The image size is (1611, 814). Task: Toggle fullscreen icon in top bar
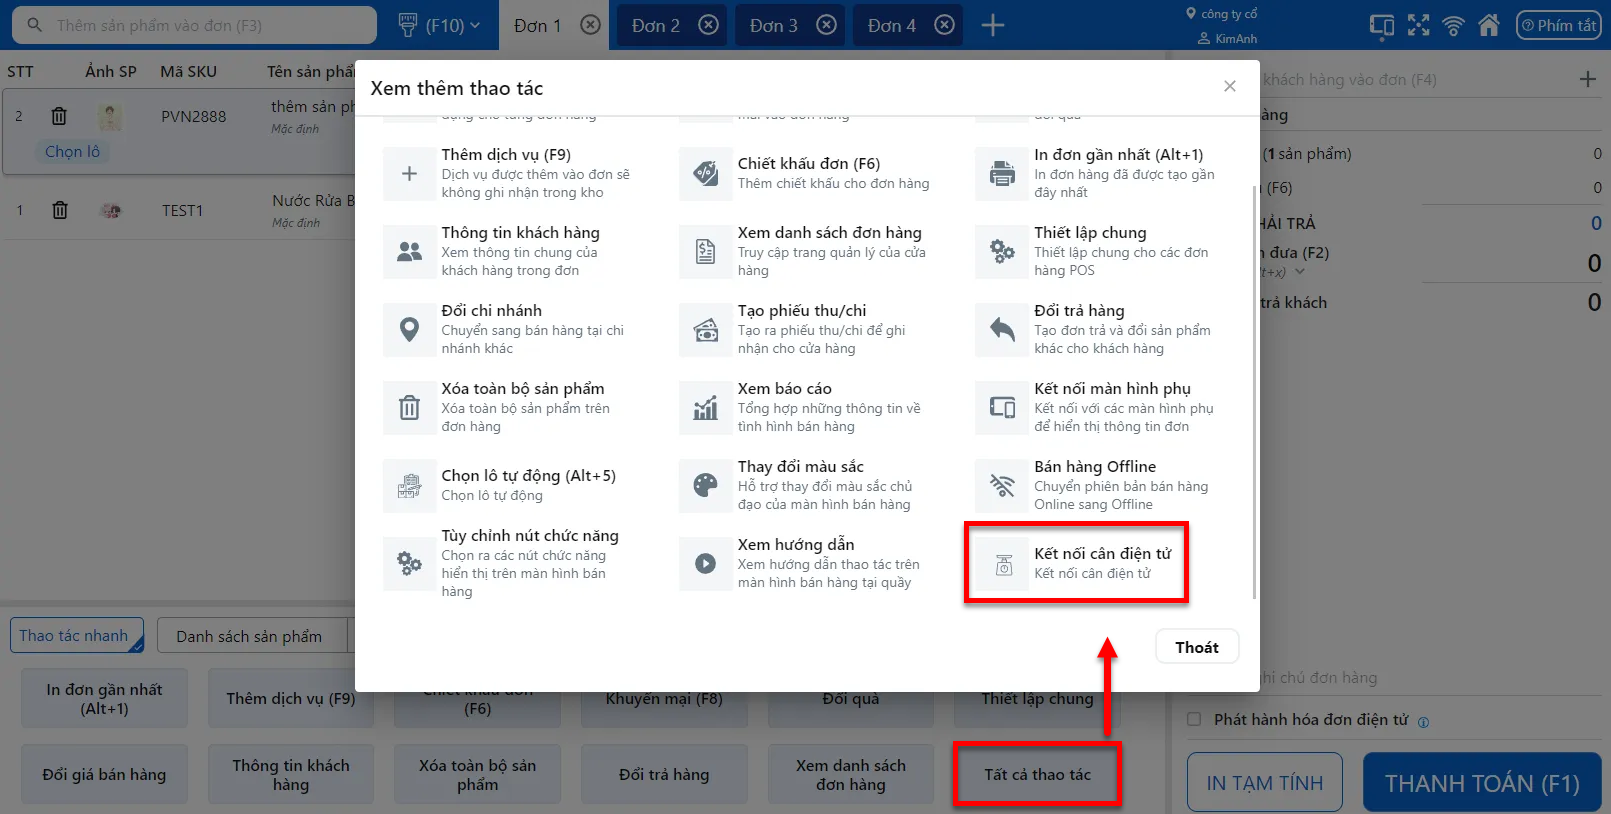click(x=1418, y=25)
